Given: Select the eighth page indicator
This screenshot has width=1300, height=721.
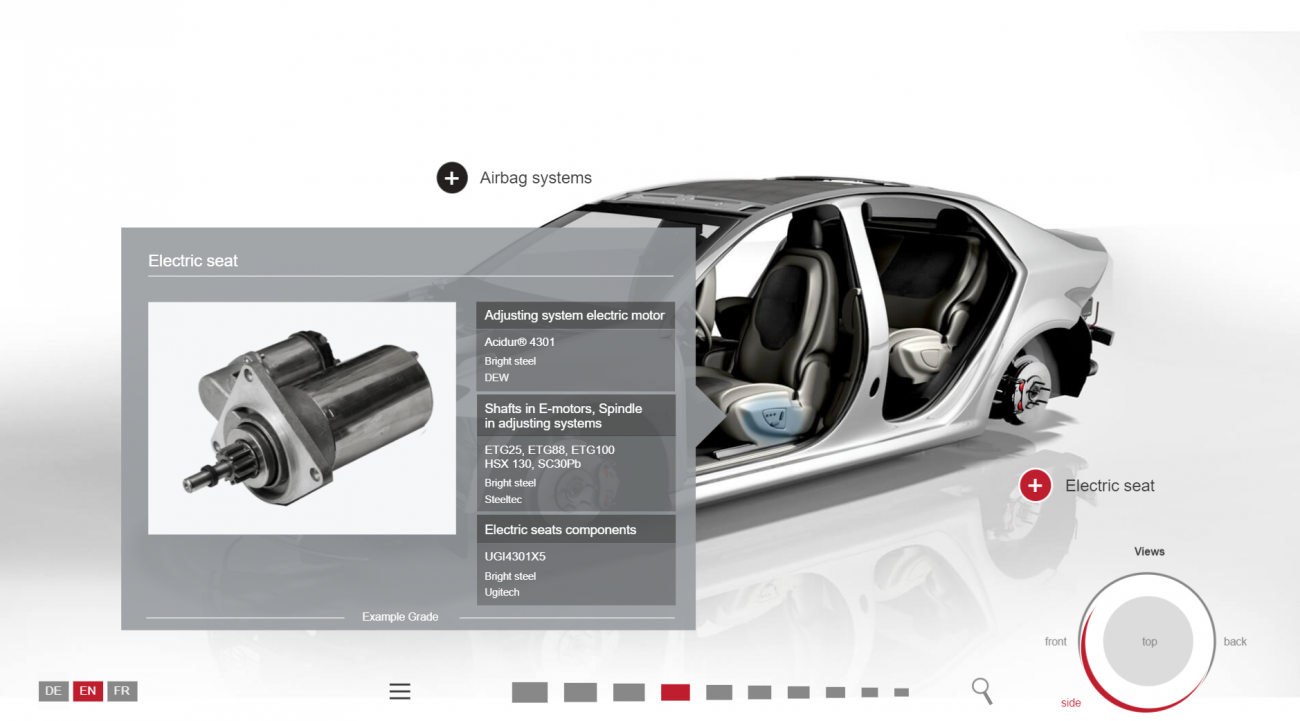Looking at the screenshot, I should tap(835, 692).
